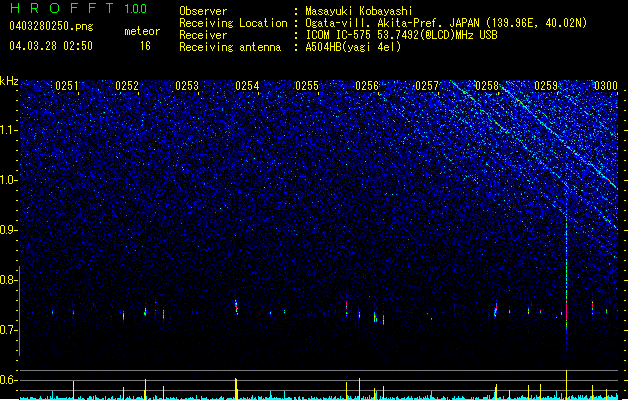
Task: Click the 0.9 frequency axis label
Action: coord(9,230)
